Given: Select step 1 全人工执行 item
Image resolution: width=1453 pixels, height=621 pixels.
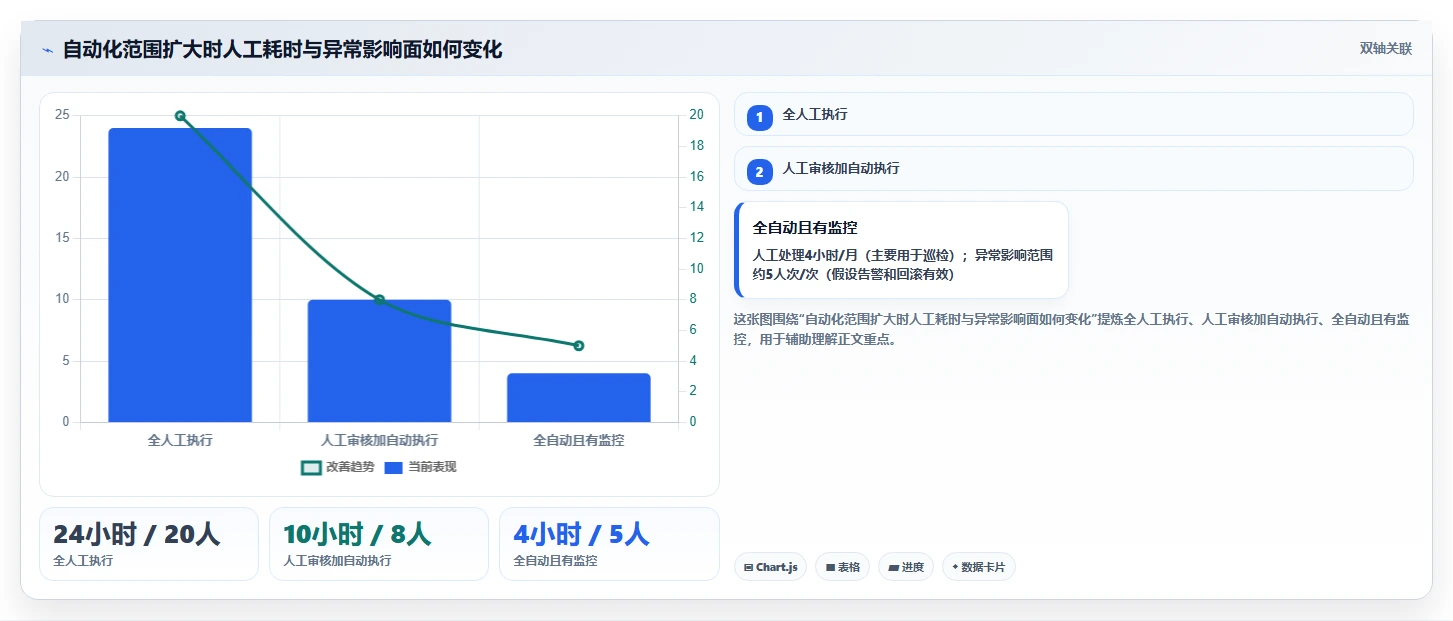Looking at the screenshot, I should [1073, 114].
